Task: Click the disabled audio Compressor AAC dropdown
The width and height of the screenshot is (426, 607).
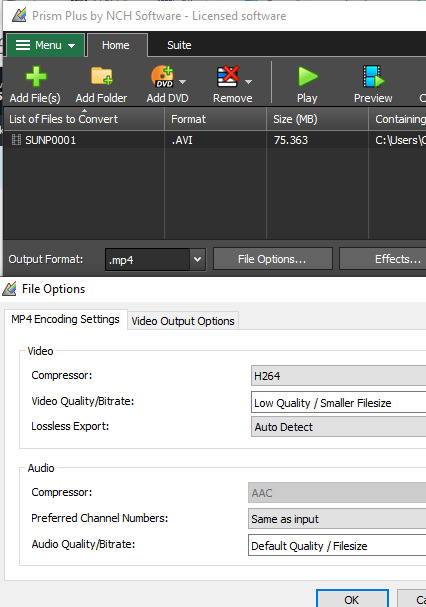Action: (337, 492)
